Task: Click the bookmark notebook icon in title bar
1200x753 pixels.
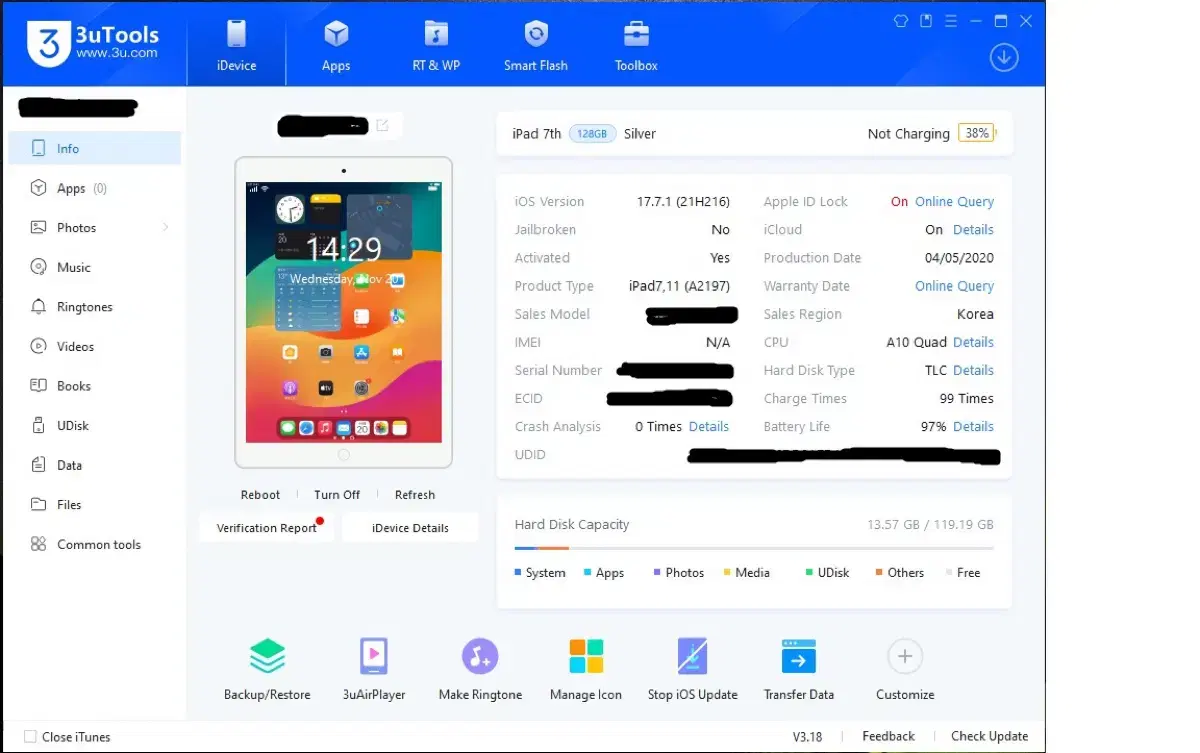Action: click(926, 20)
